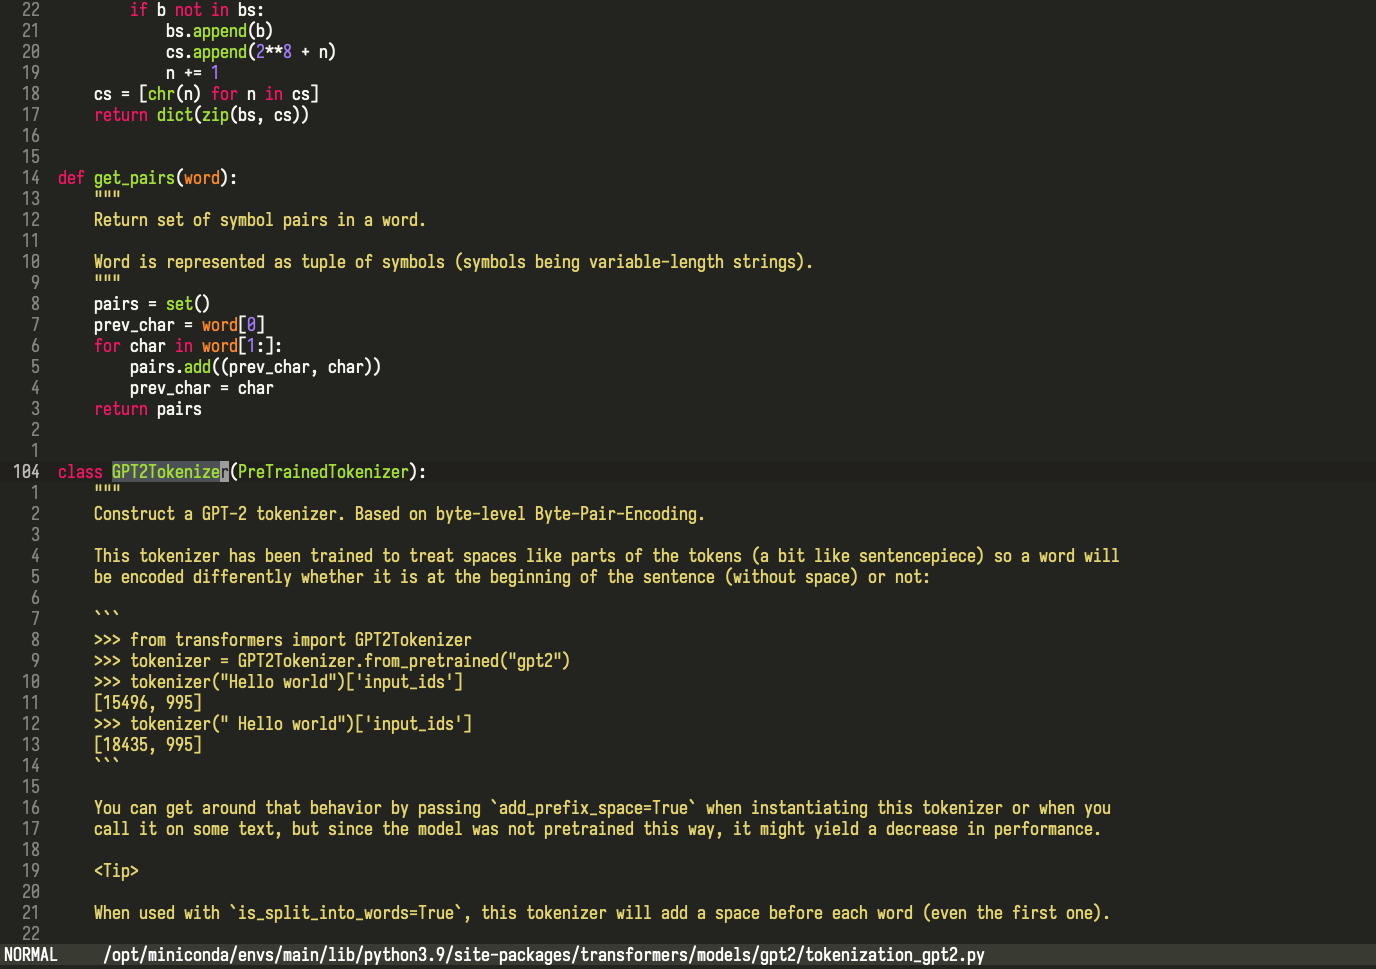The height and width of the screenshot is (969, 1376).
Task: Click 'is_split_into_words=True' in the docstring
Action: click(346, 913)
